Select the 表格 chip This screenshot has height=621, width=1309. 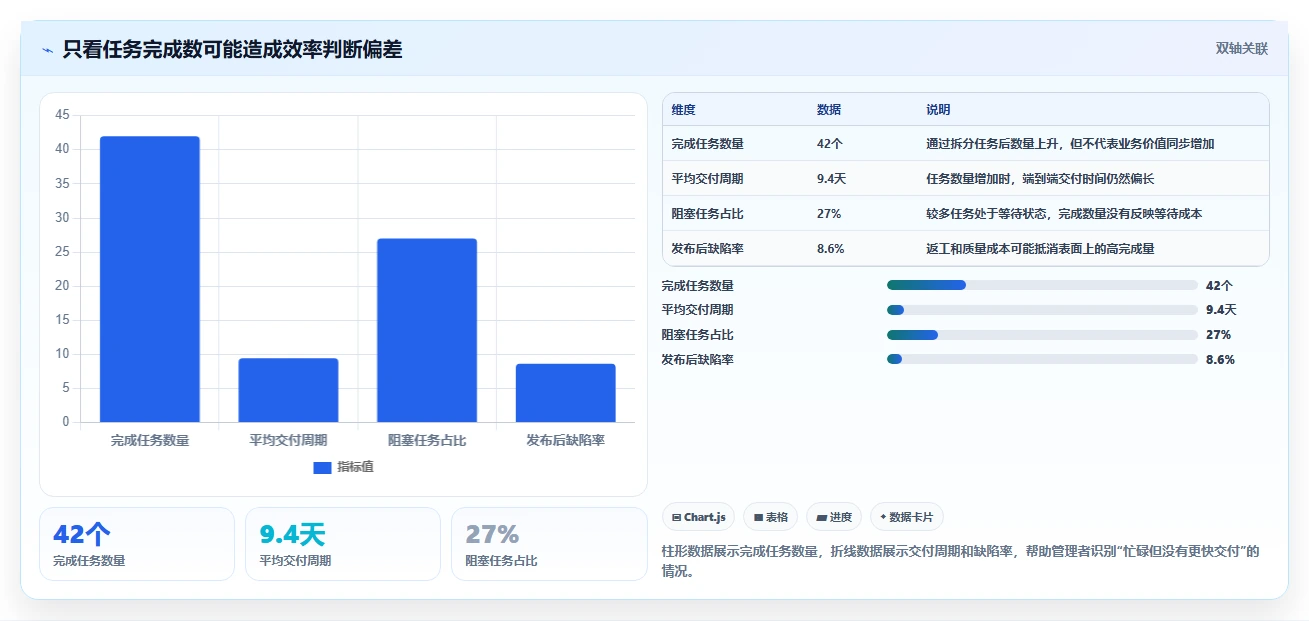[771, 517]
